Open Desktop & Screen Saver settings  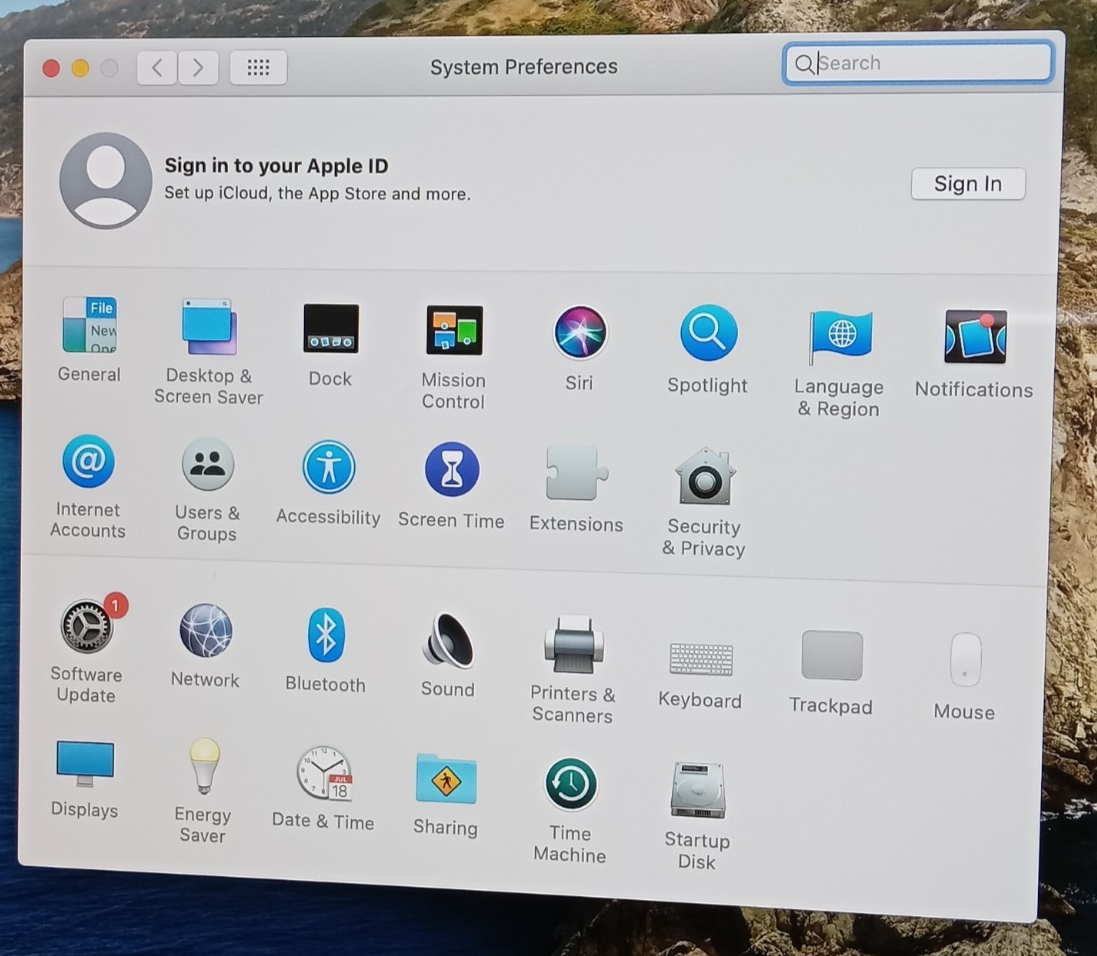coord(208,325)
